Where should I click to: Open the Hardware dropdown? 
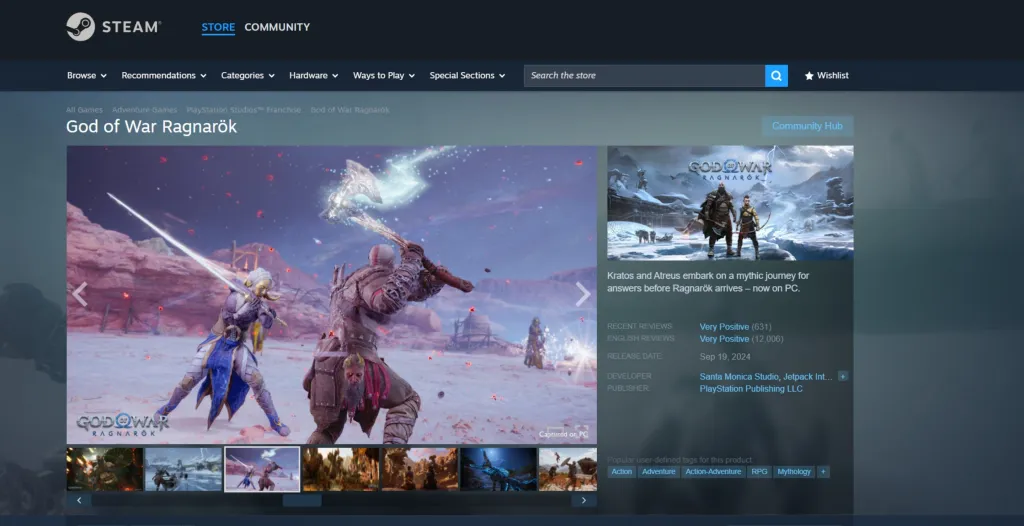coord(314,76)
